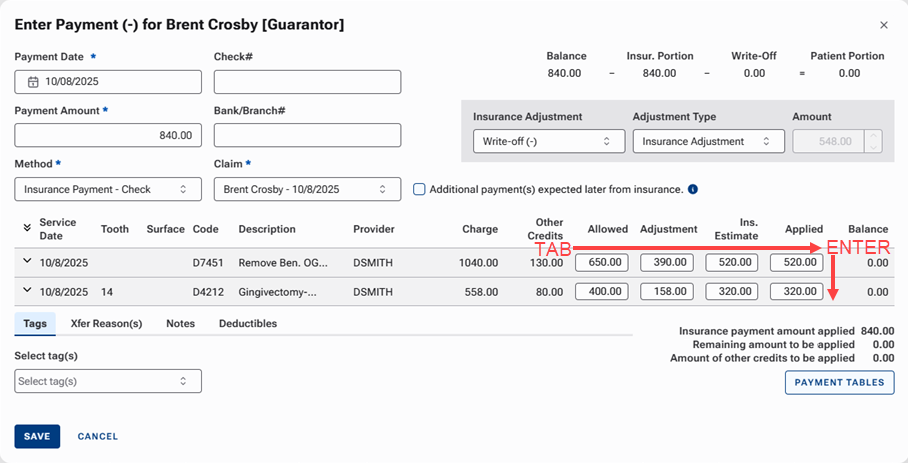The height and width of the screenshot is (463, 908).
Task: Click the Cancel link
Action: (98, 436)
